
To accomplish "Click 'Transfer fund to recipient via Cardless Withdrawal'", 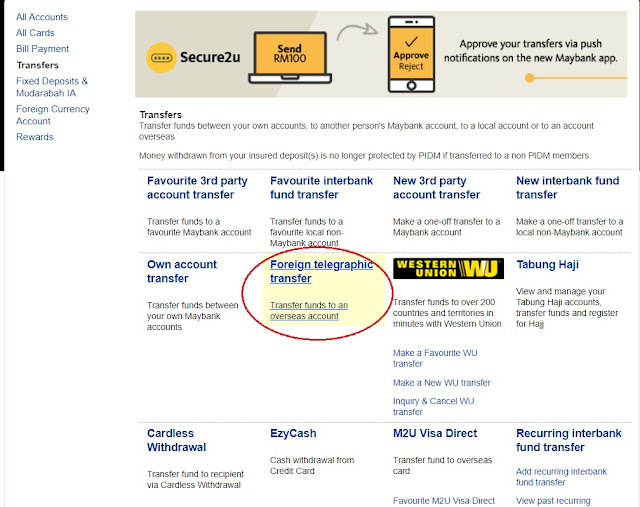I will 195,480.
